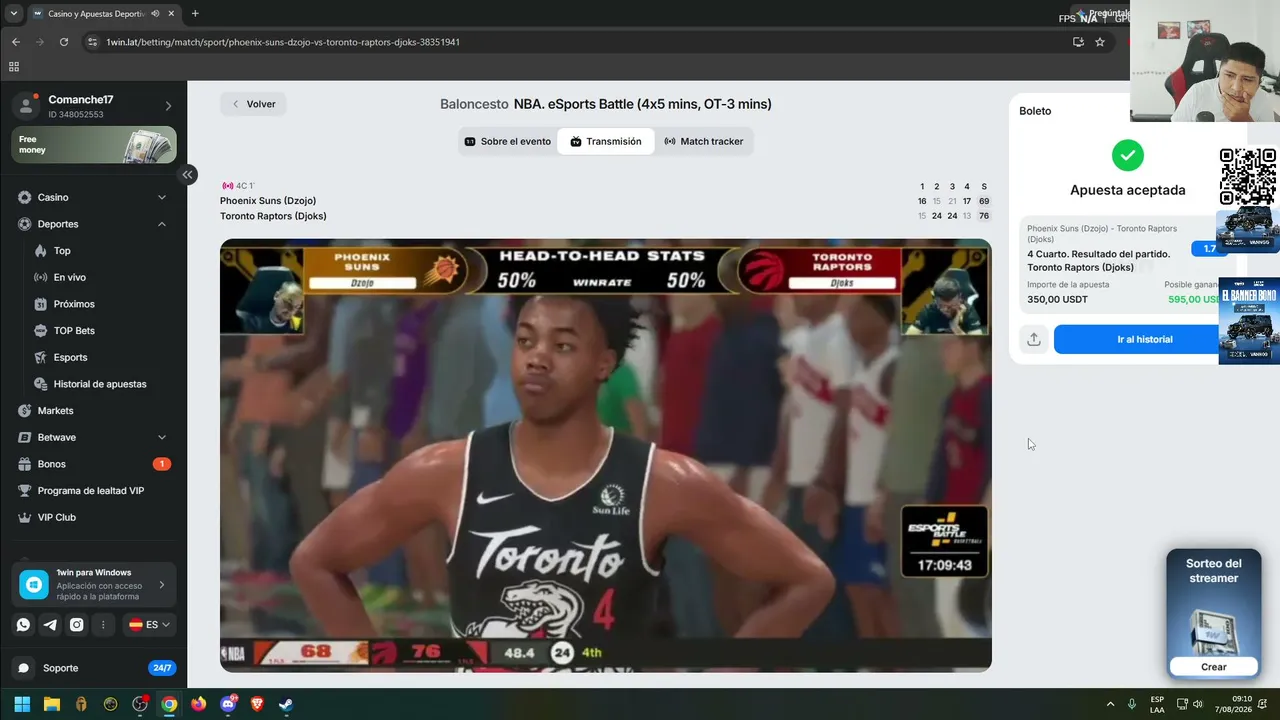The image size is (1280, 720).
Task: Click the browser address bar URL
Action: pyautogui.click(x=283, y=42)
